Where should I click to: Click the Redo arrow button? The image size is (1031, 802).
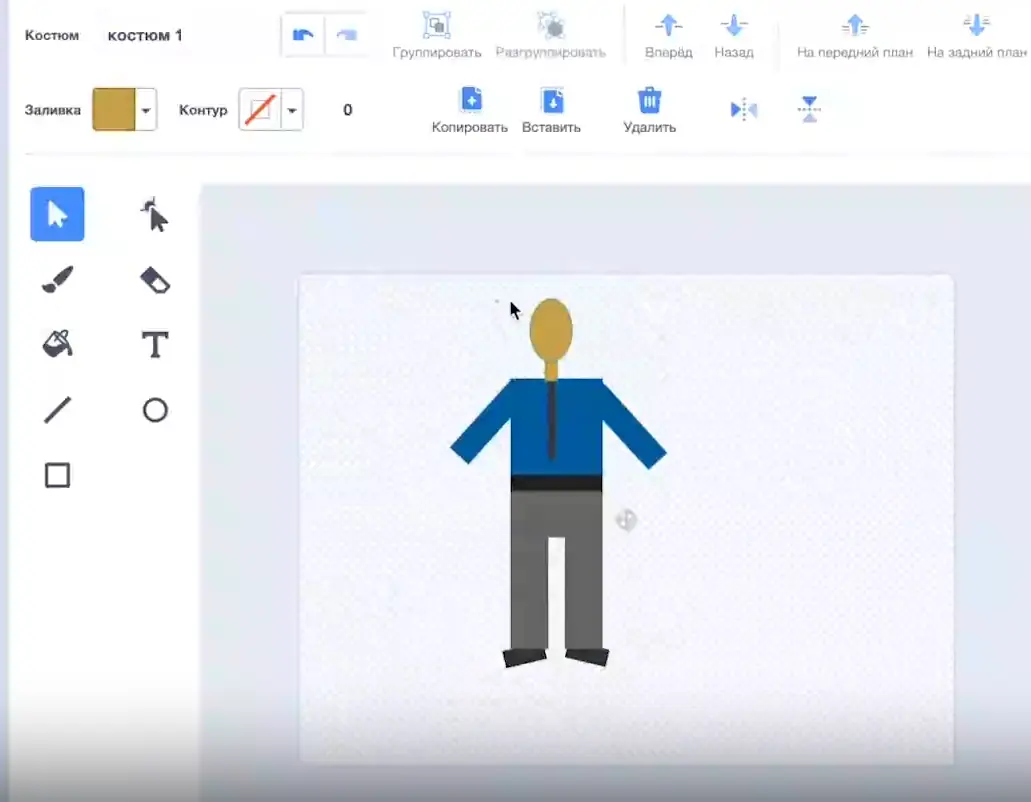click(346, 35)
